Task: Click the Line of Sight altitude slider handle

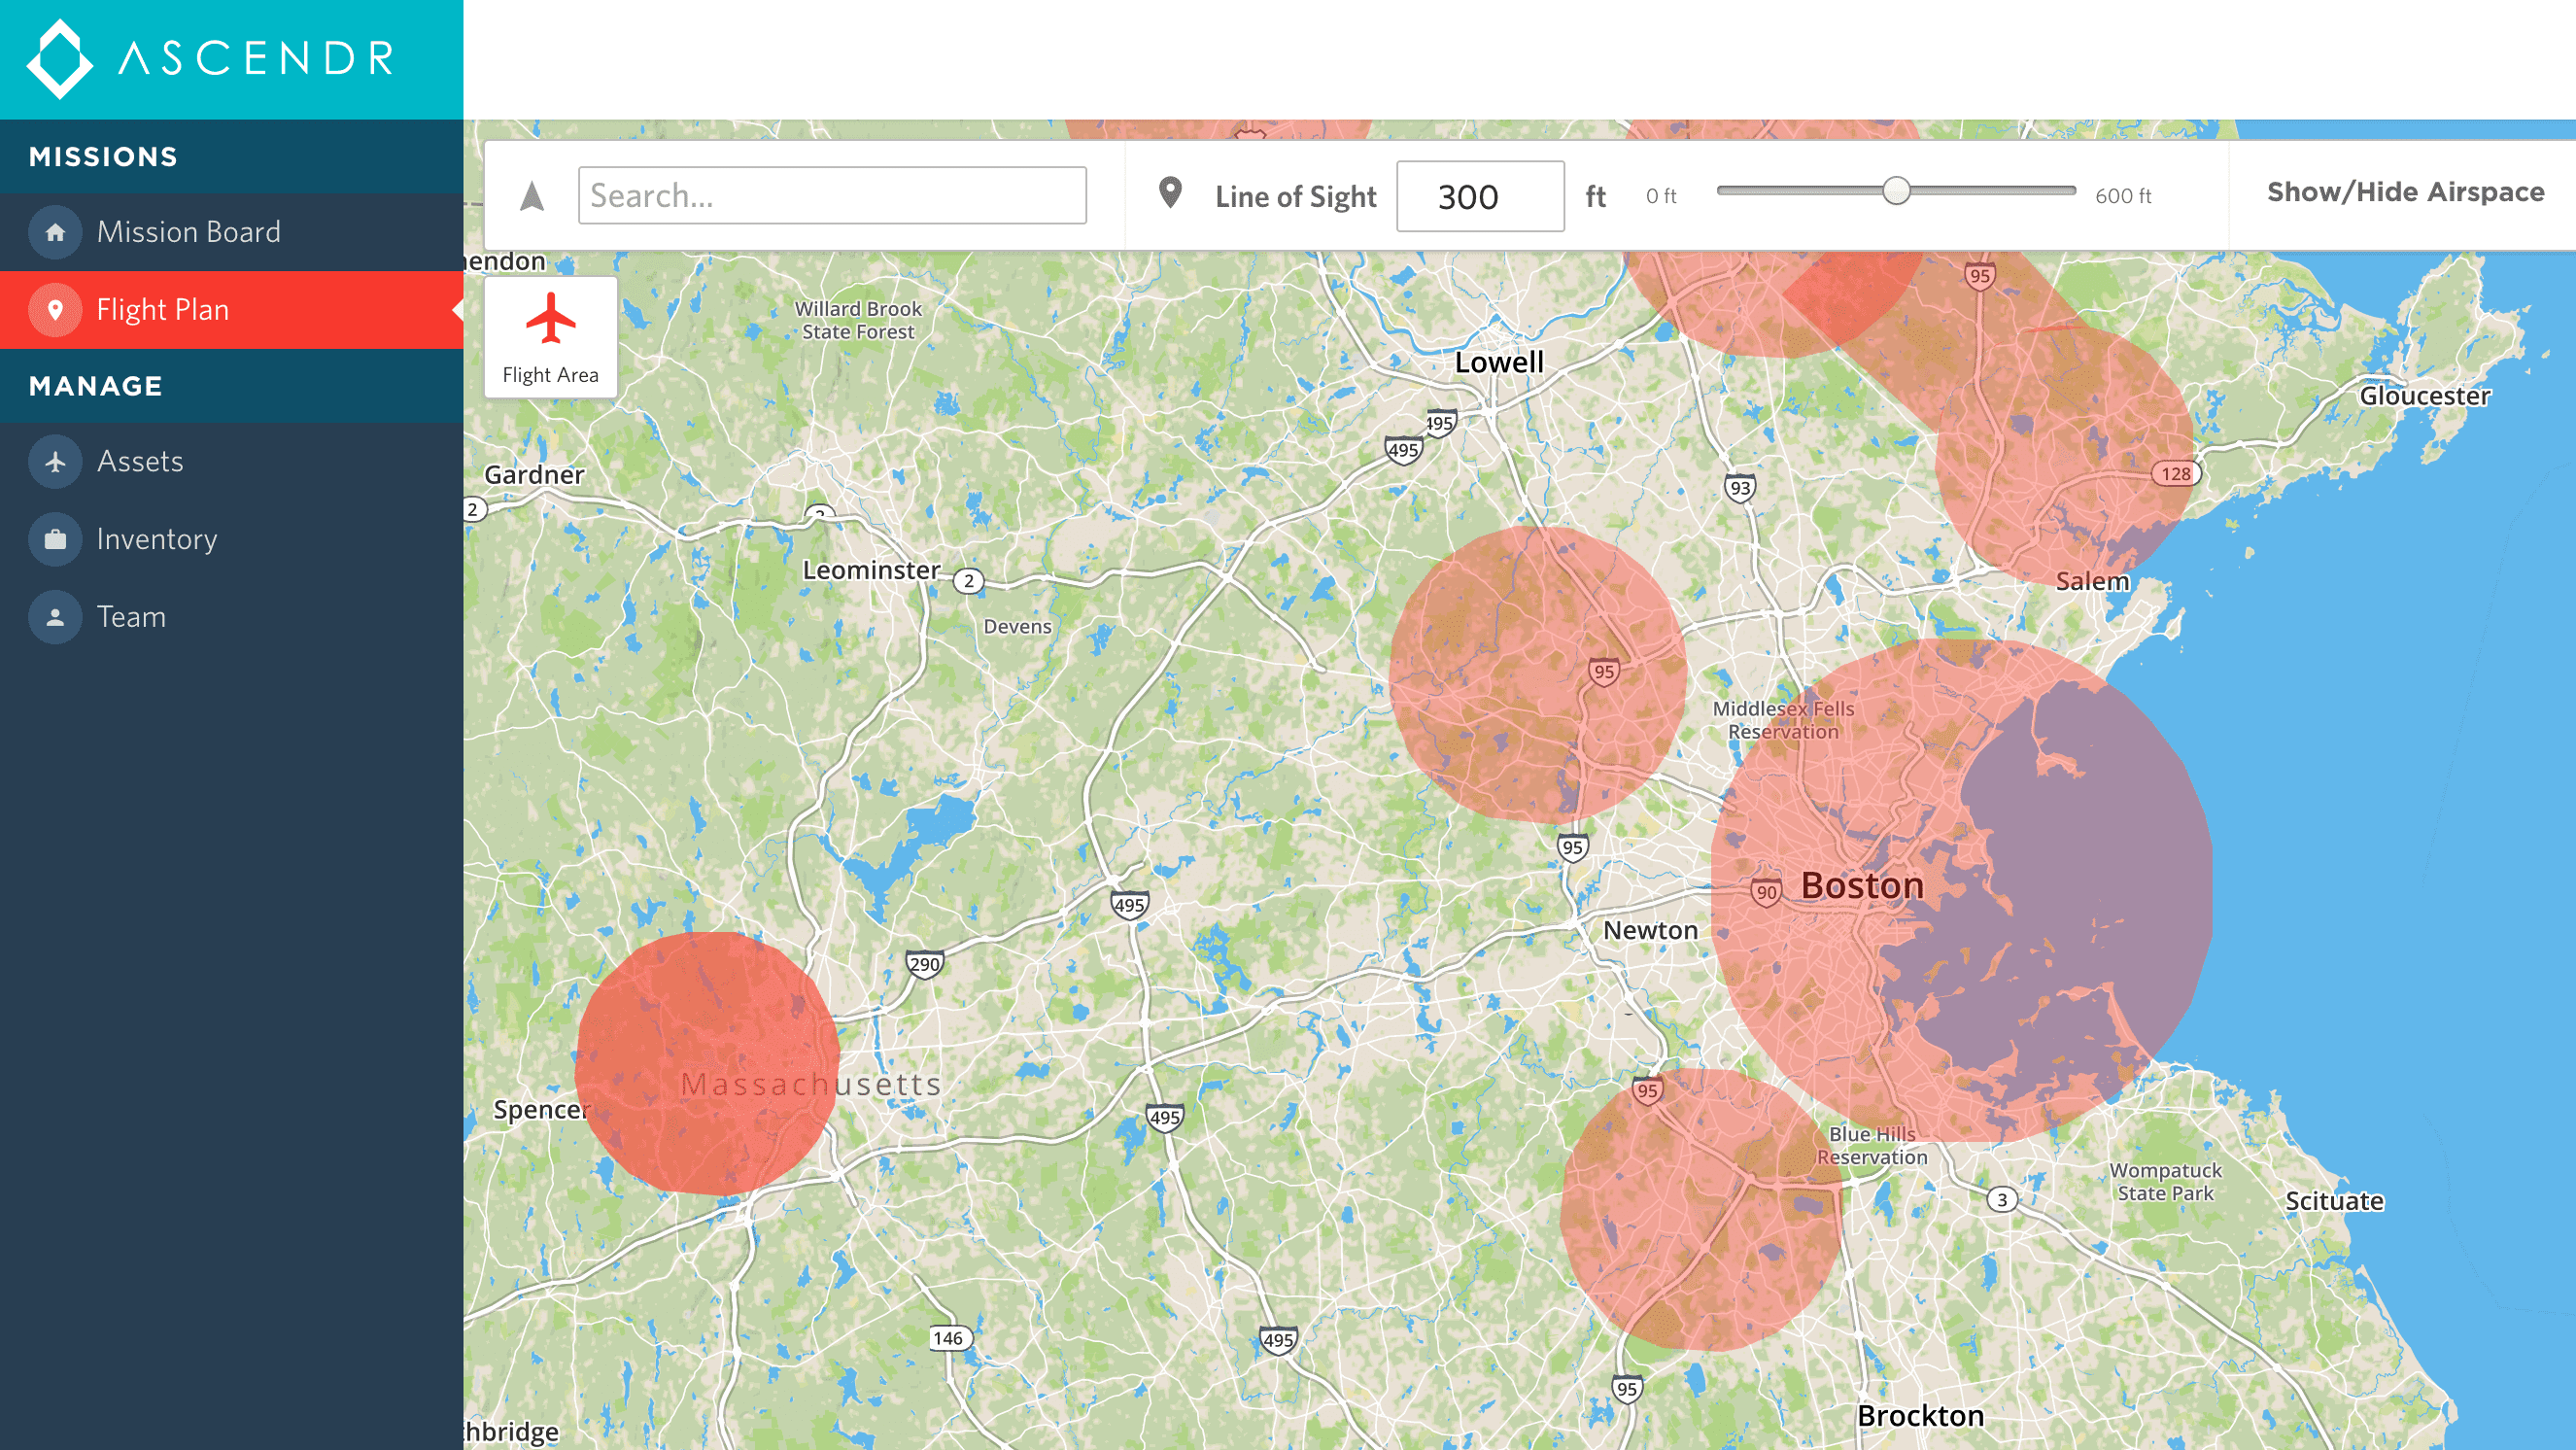Action: tap(1896, 191)
